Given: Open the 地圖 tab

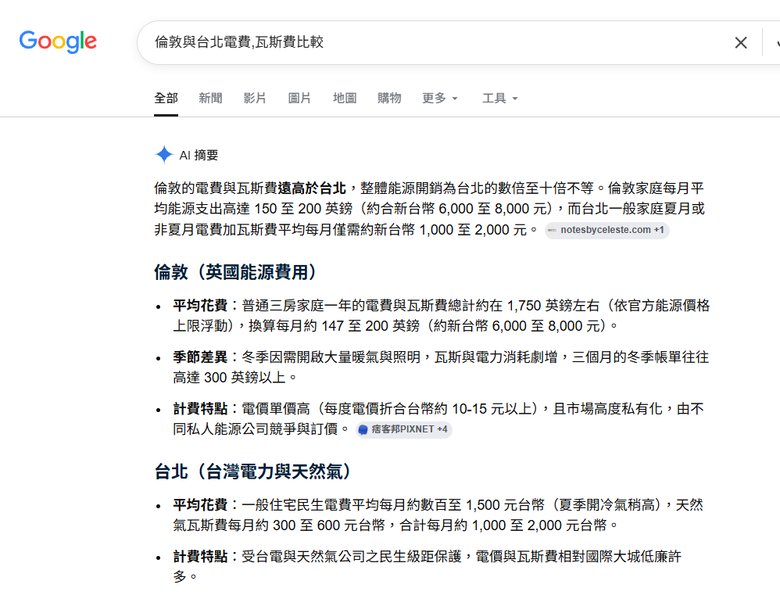Looking at the screenshot, I should point(345,98).
